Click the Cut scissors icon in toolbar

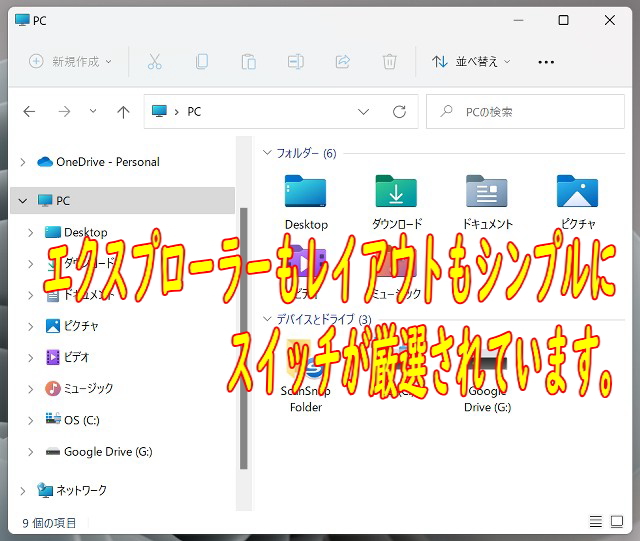point(154,62)
